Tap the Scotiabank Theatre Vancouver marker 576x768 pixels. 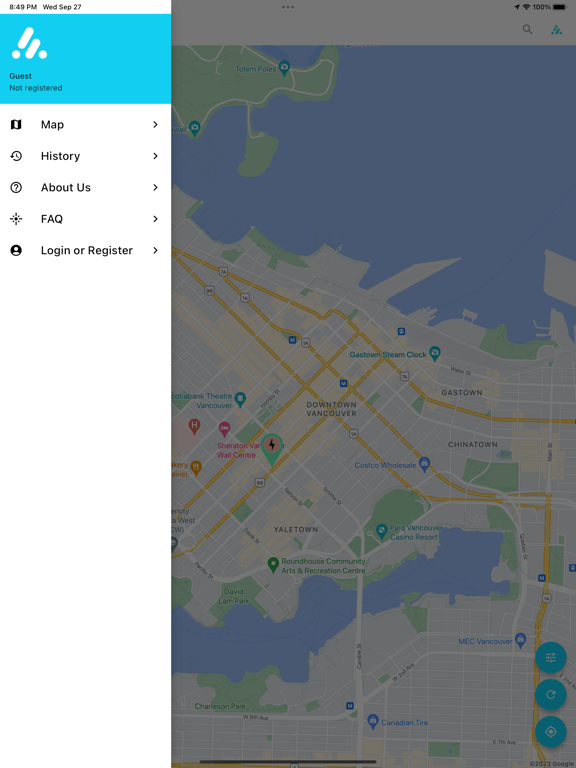click(x=240, y=399)
